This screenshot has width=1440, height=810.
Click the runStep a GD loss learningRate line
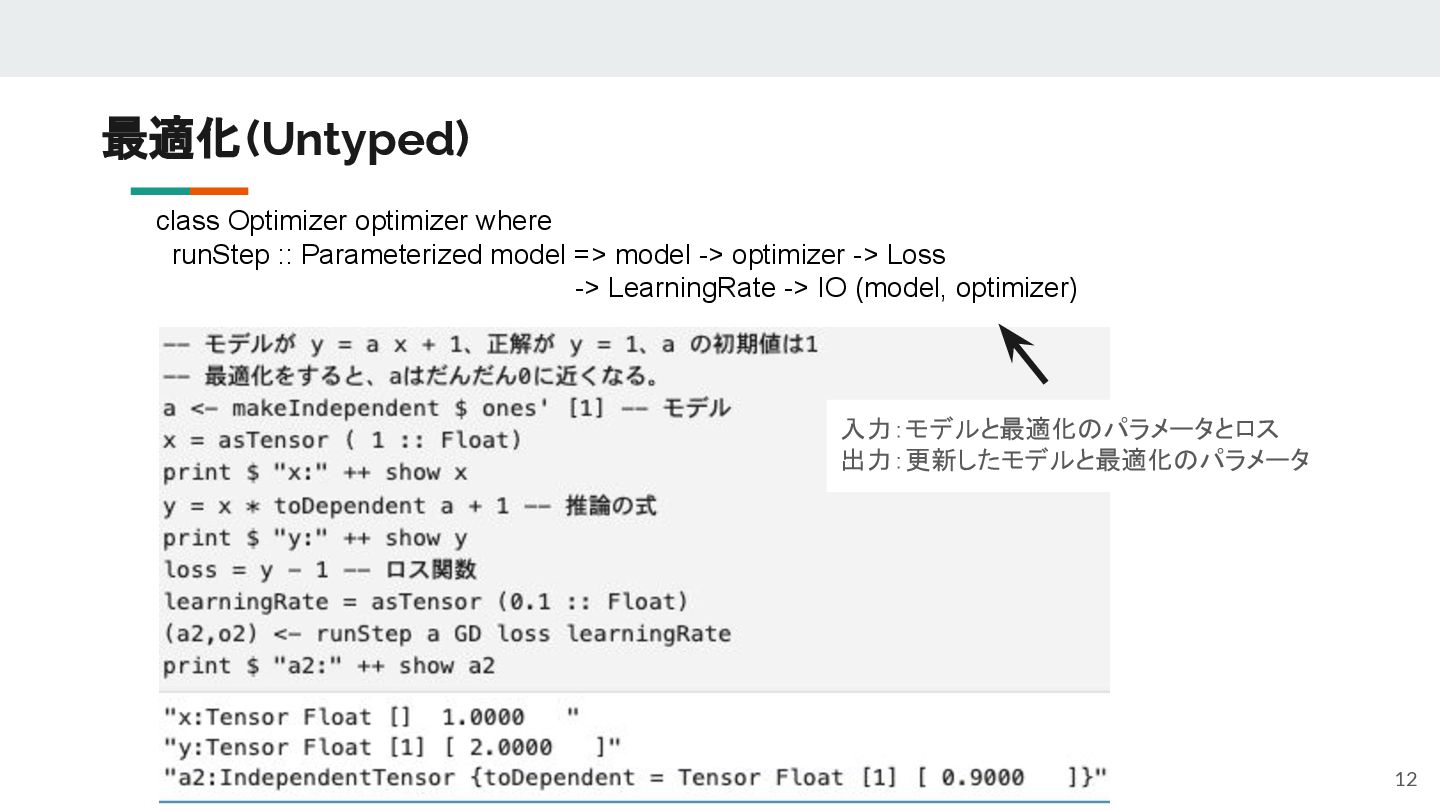point(447,634)
